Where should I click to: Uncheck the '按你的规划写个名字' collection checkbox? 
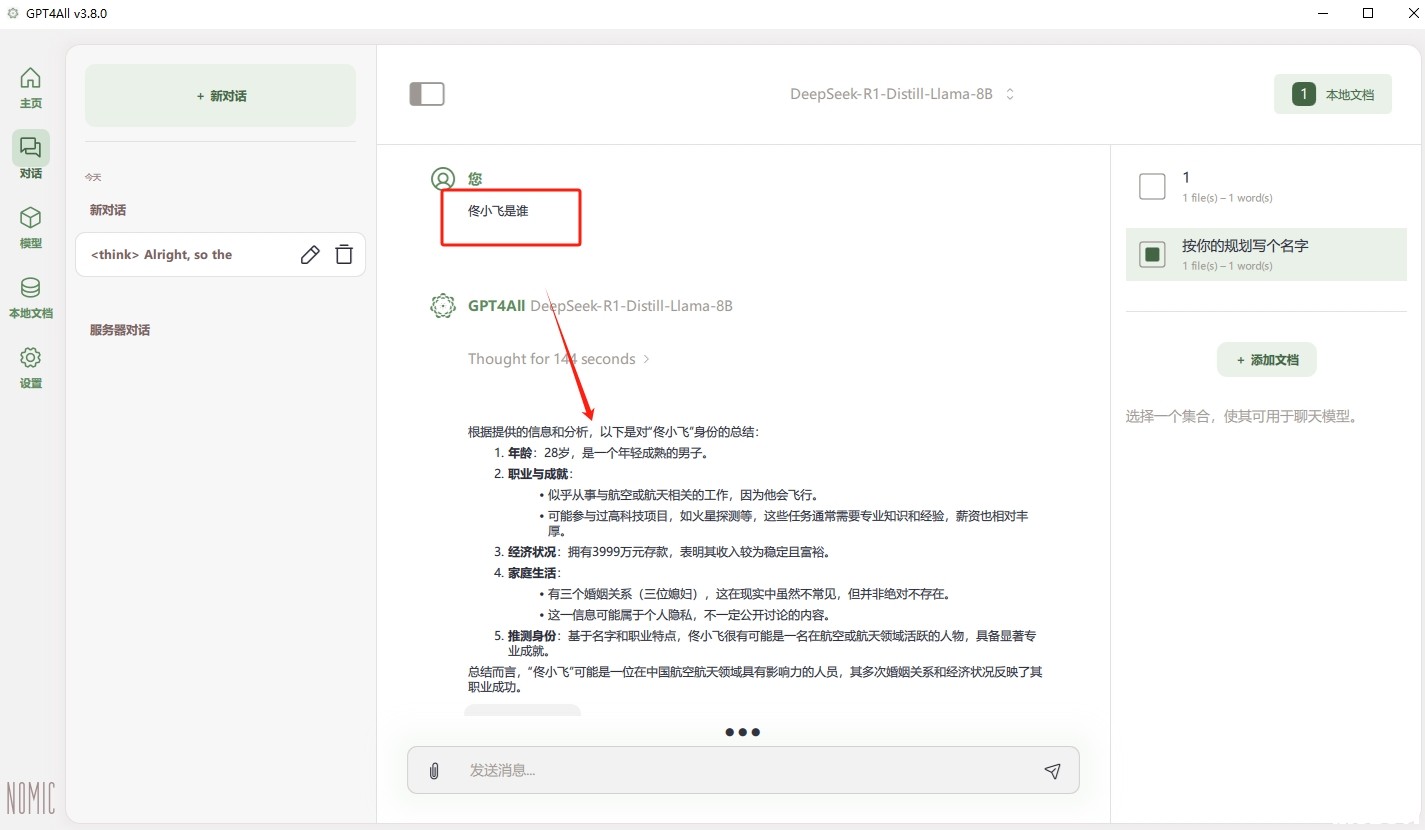point(1152,254)
